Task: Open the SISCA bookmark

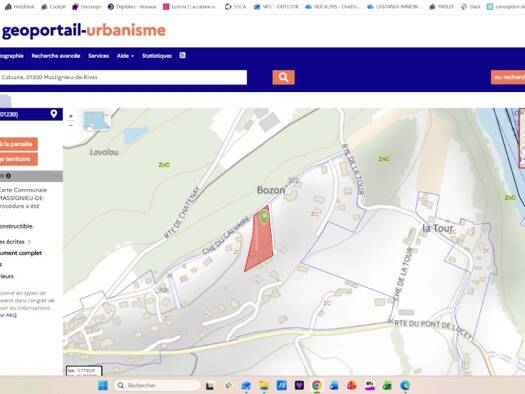Action: pyautogui.click(x=235, y=6)
